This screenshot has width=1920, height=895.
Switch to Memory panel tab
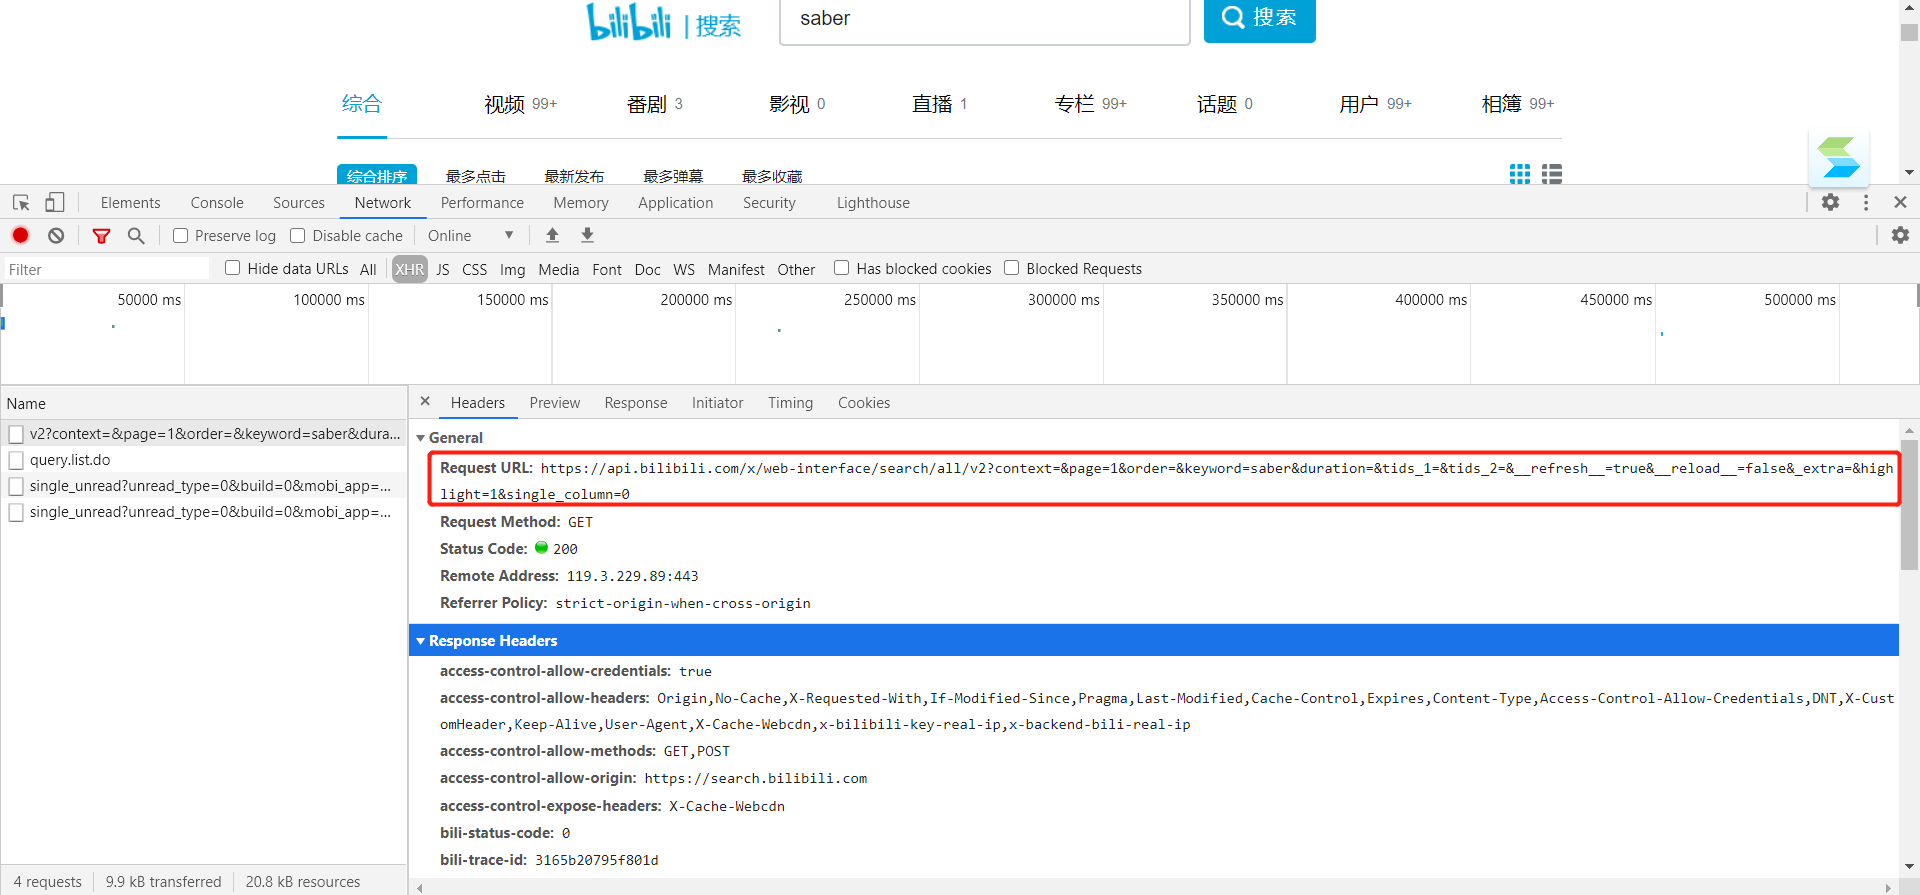click(581, 203)
